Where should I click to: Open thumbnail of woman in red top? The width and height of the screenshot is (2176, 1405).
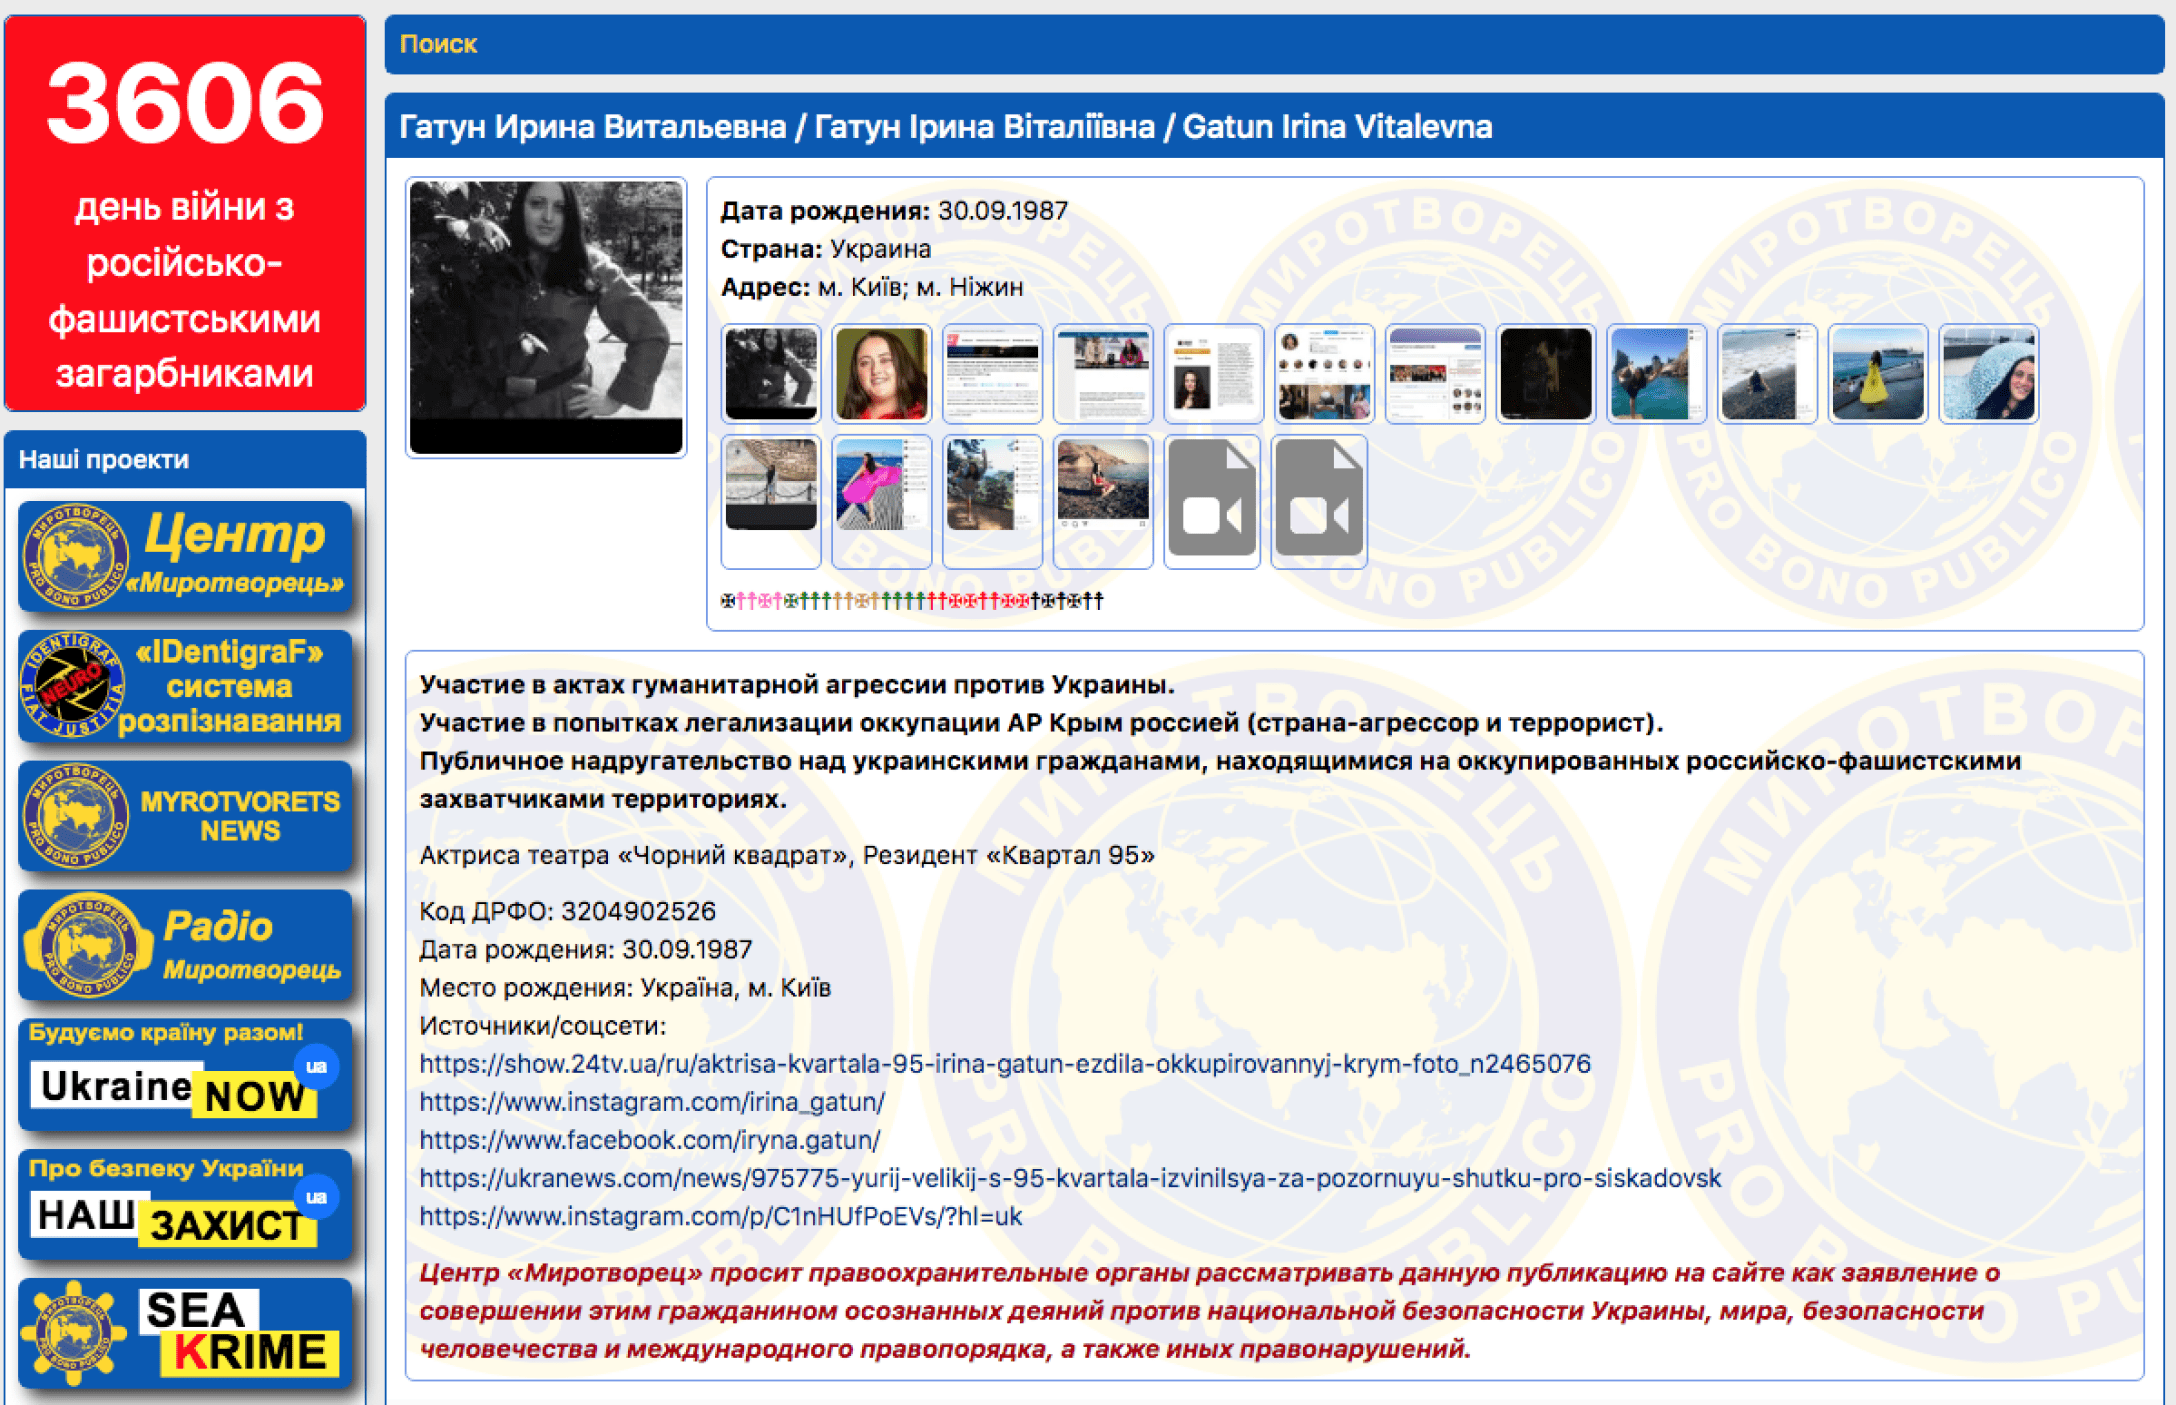pos(881,373)
